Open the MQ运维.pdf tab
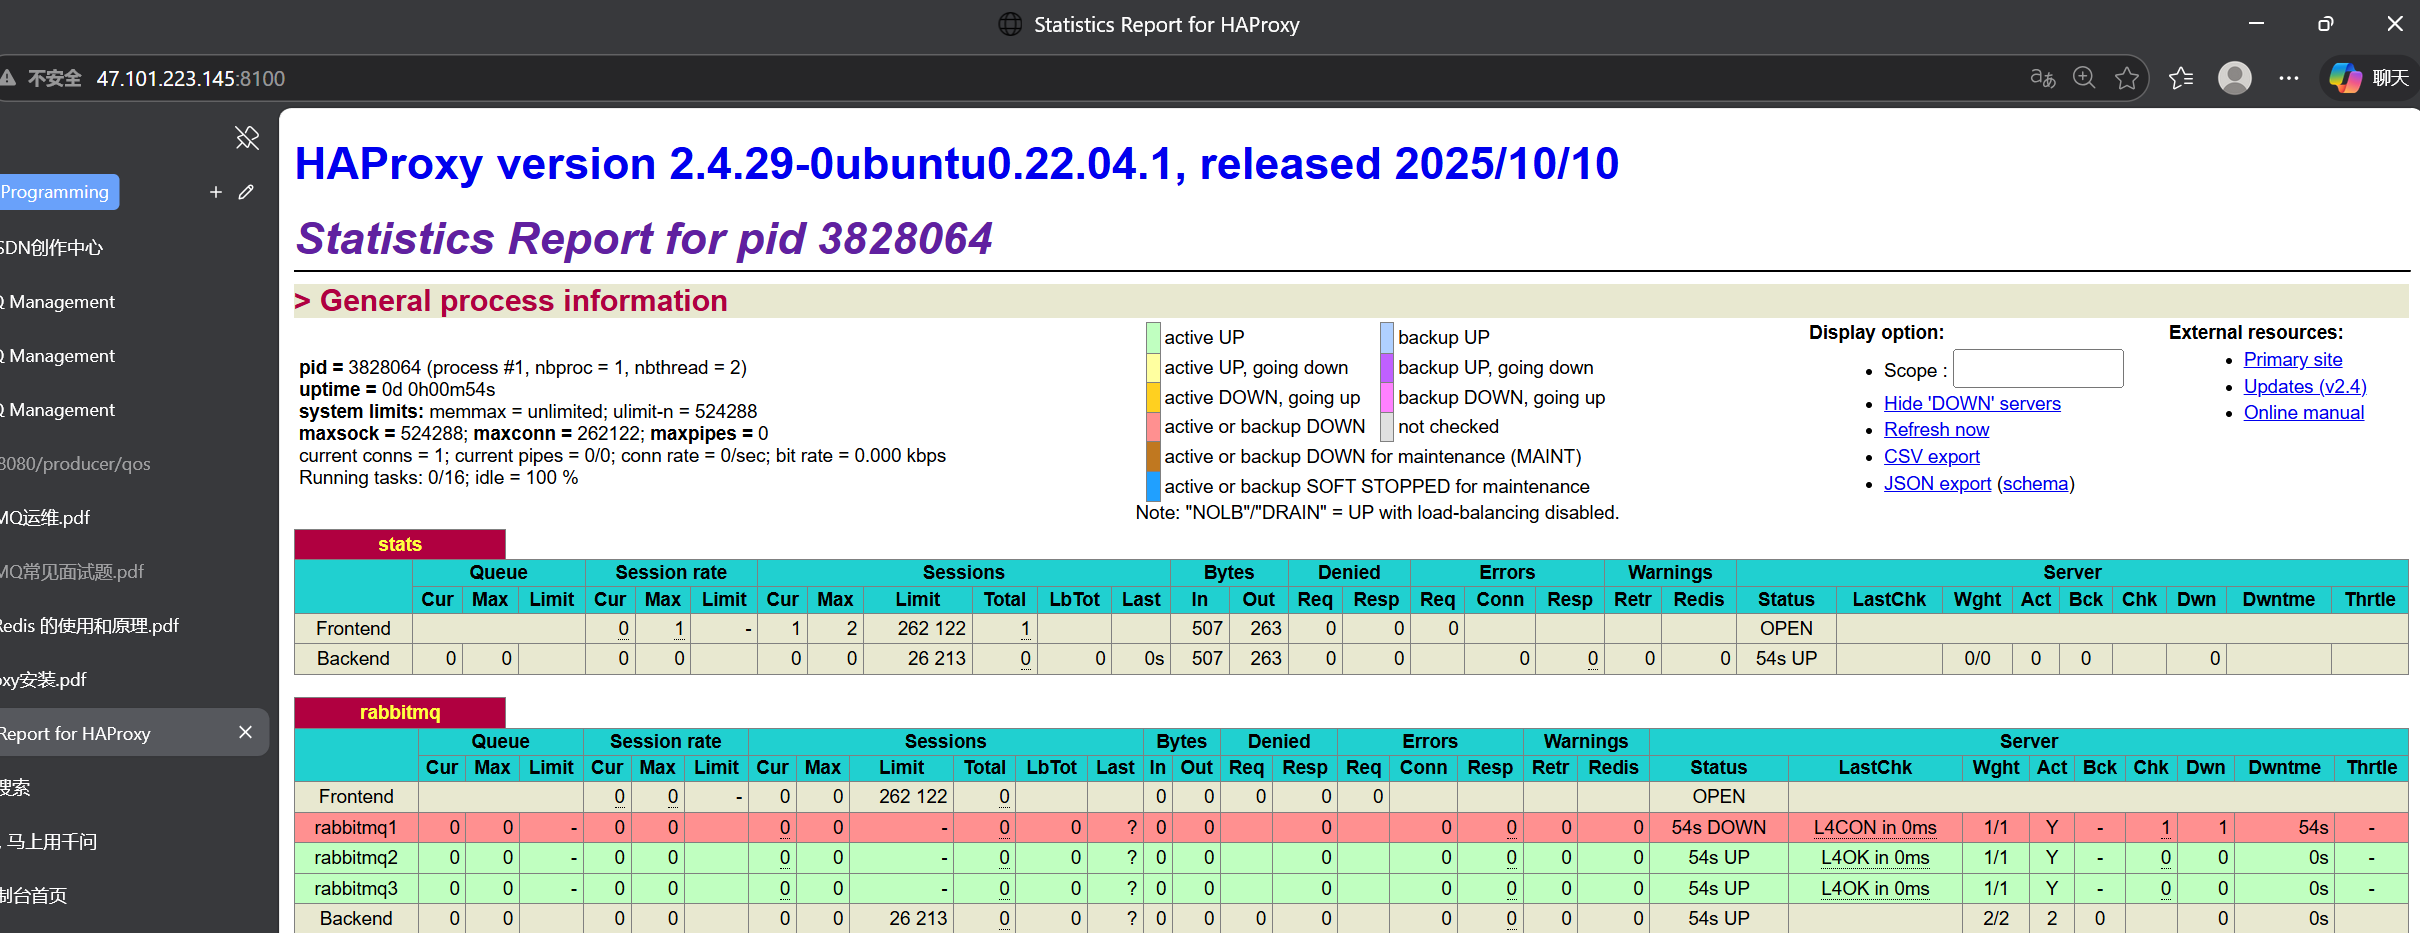Screen dimensions: 2420x933 pos(45,518)
